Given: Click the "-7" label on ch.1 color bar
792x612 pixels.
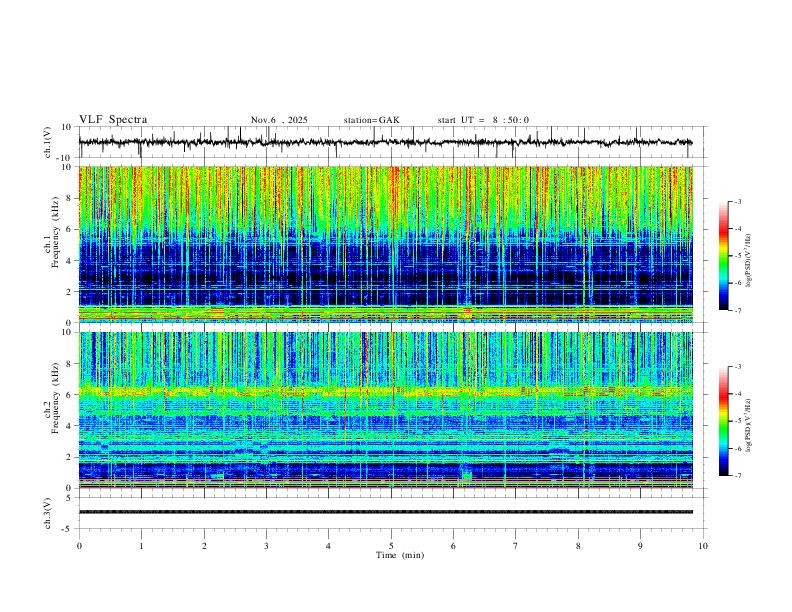Looking at the screenshot, I should 738,310.
